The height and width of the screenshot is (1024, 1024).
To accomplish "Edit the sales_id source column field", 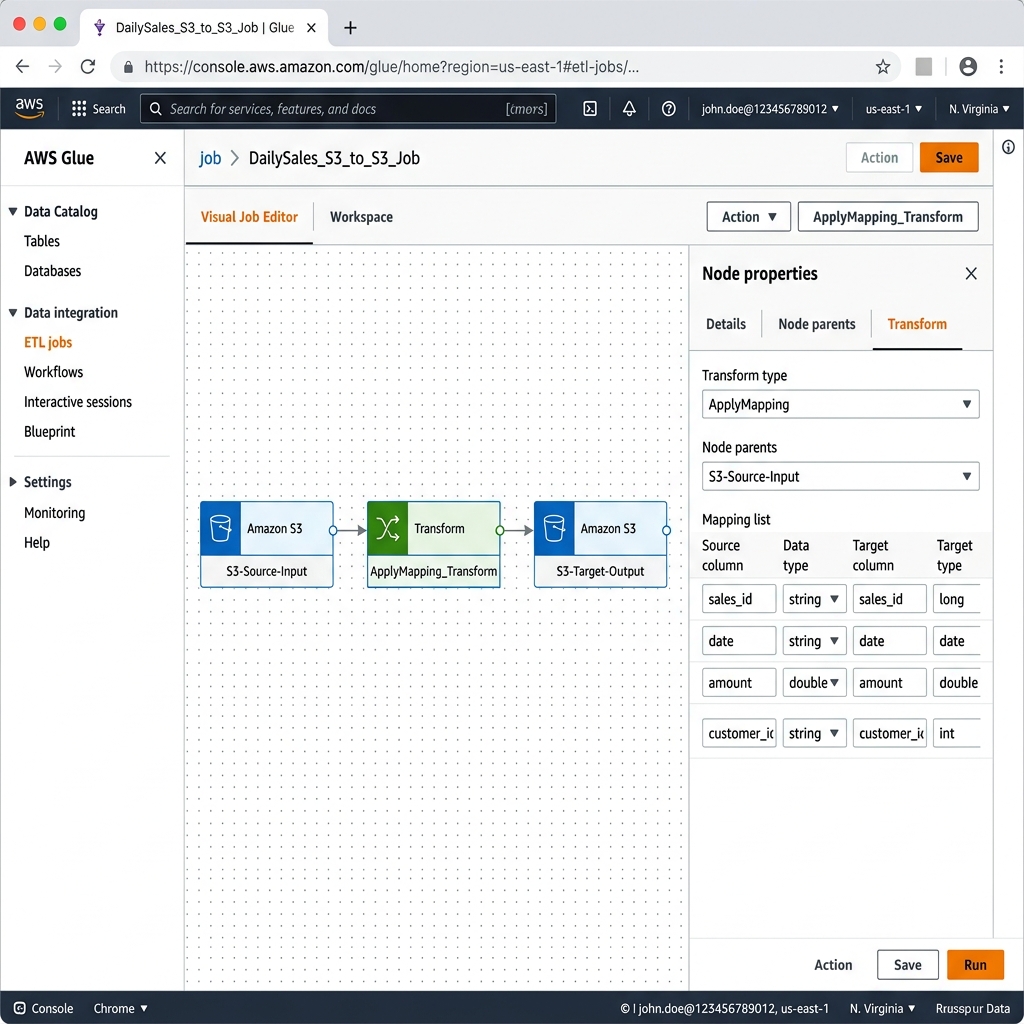I will coord(739,599).
